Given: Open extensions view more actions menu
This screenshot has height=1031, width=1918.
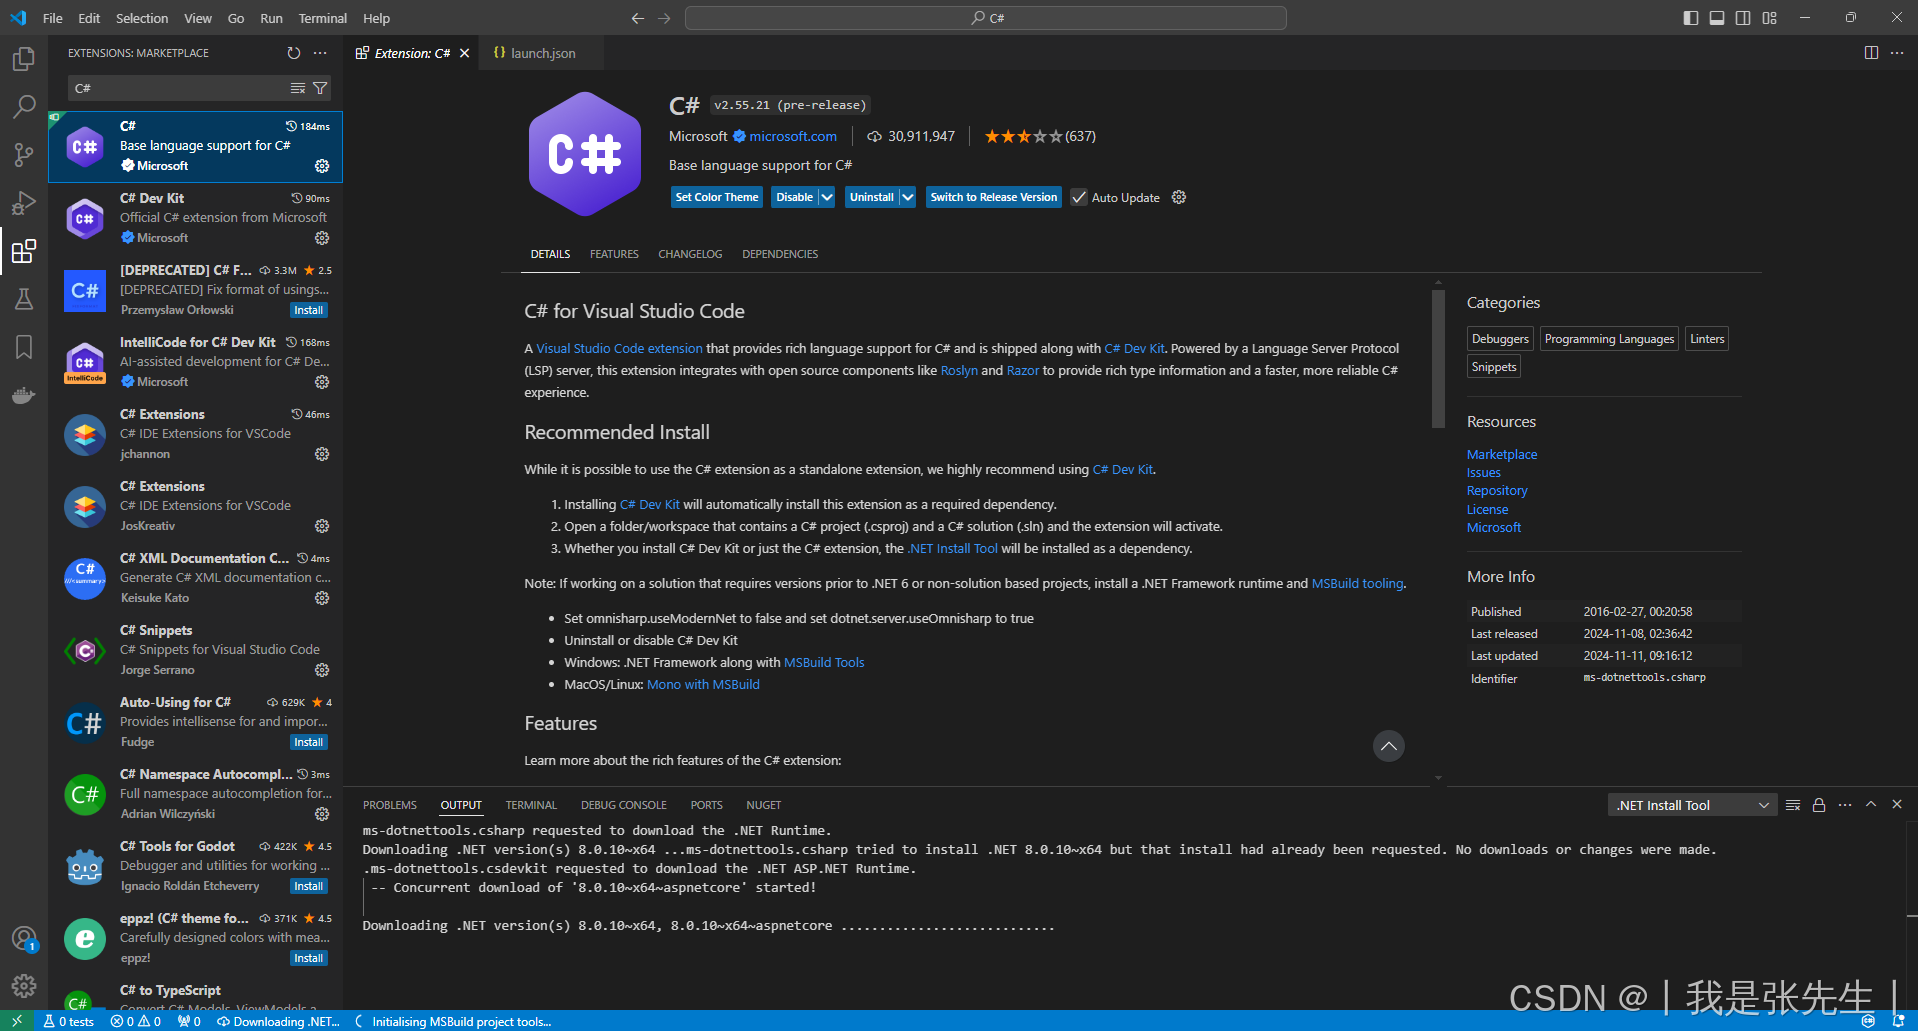Looking at the screenshot, I should tap(320, 53).
